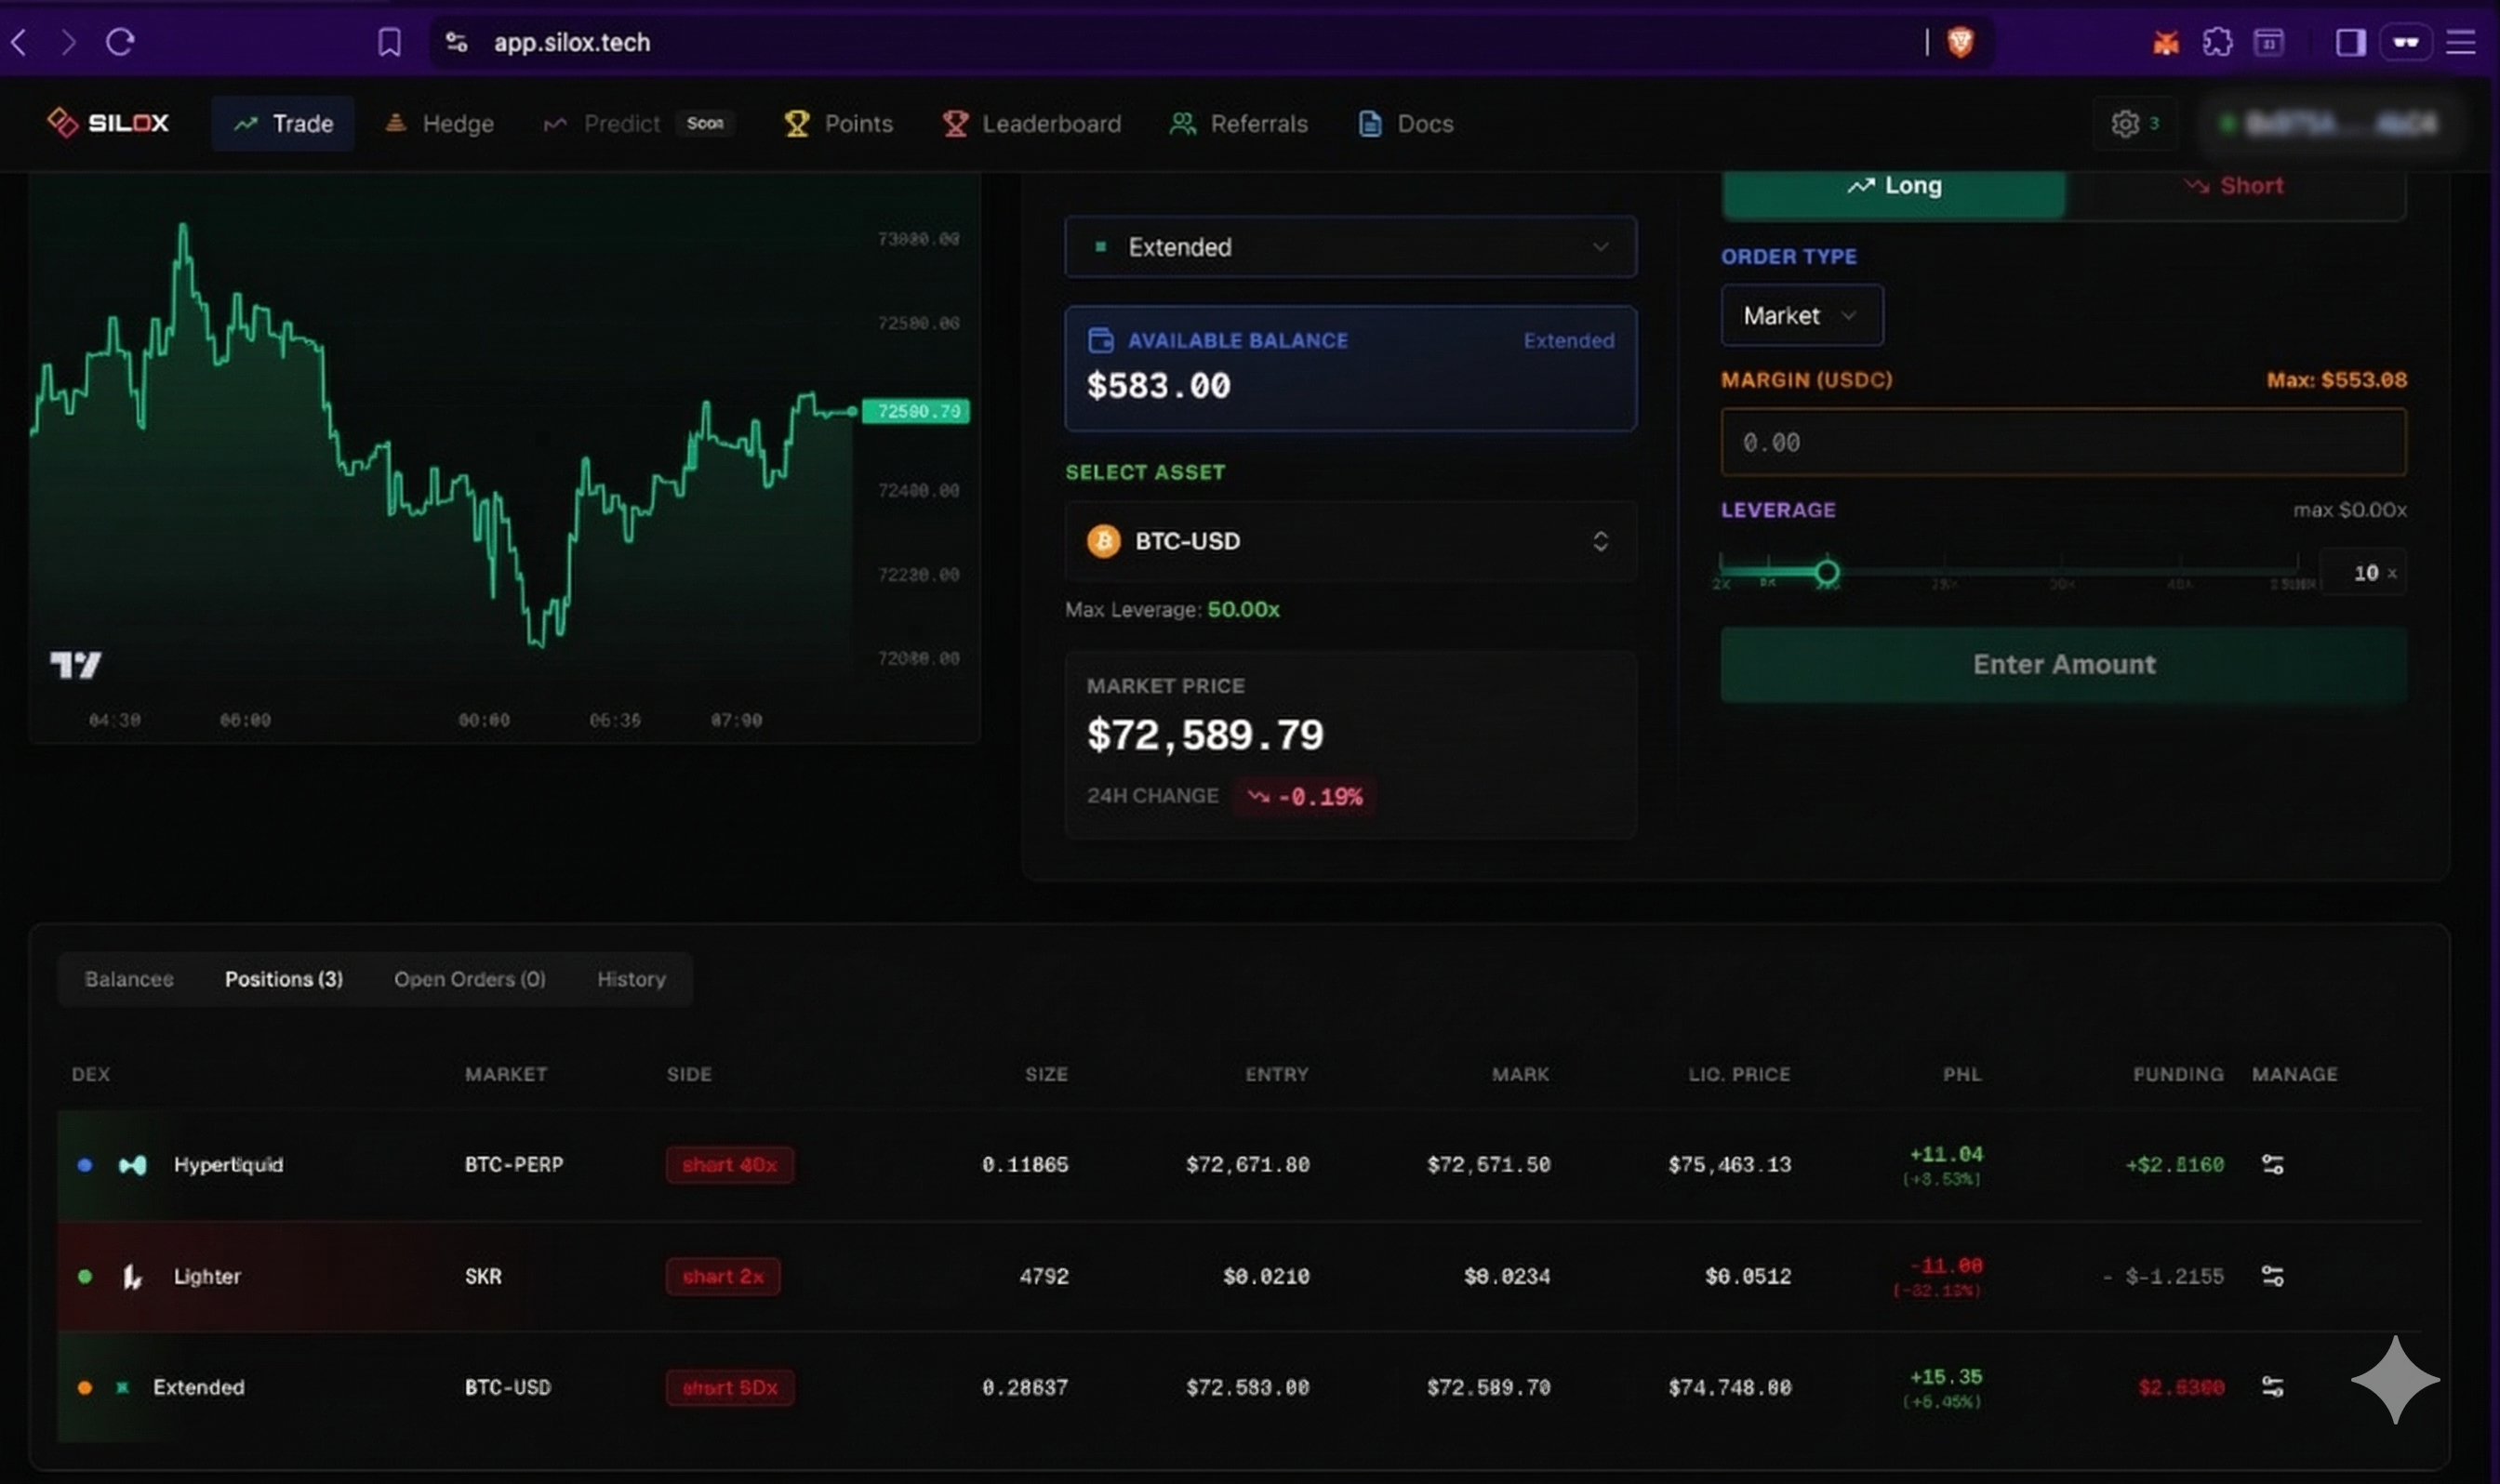Switch order side to Short
This screenshot has height=1484, width=2500.
(x=2235, y=187)
